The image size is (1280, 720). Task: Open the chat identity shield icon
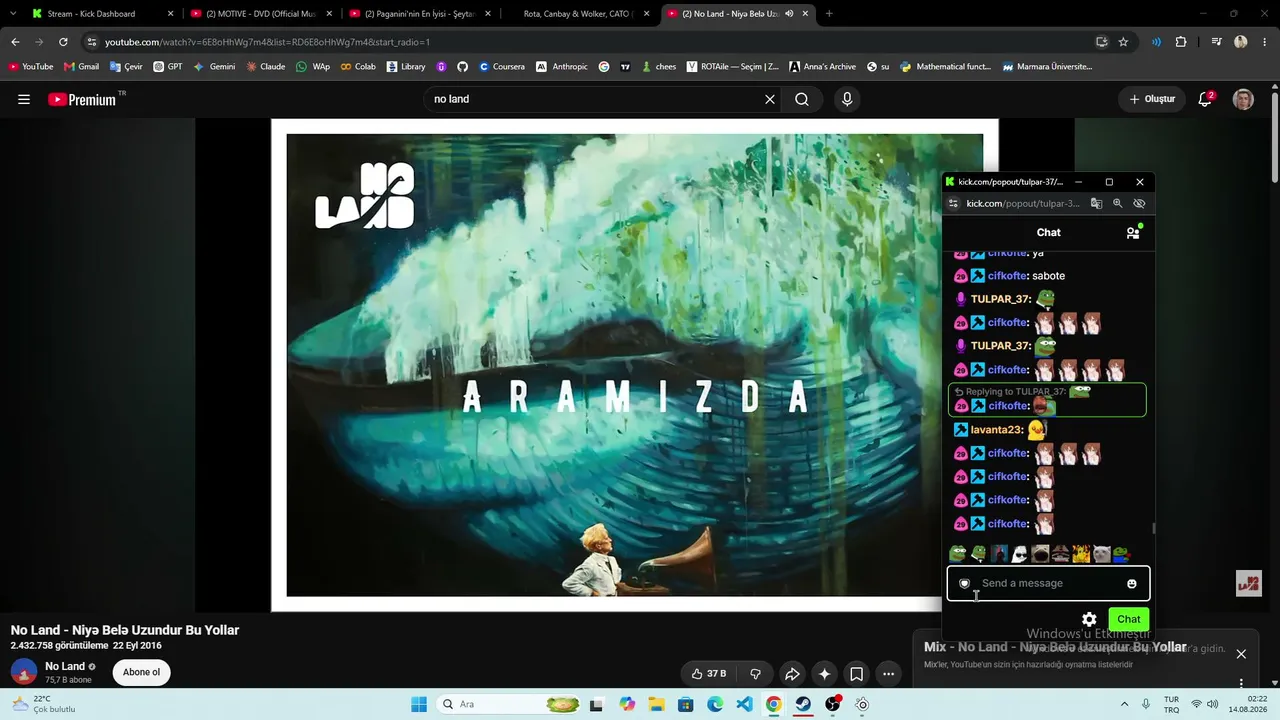tap(964, 583)
